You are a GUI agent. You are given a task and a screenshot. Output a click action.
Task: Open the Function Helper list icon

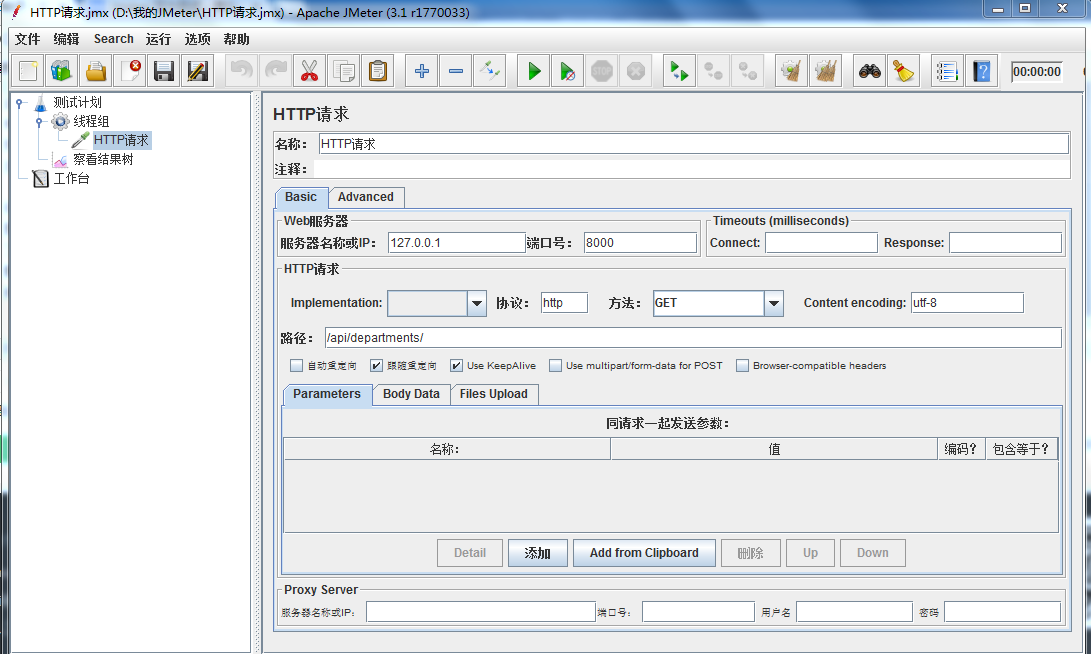tap(948, 71)
